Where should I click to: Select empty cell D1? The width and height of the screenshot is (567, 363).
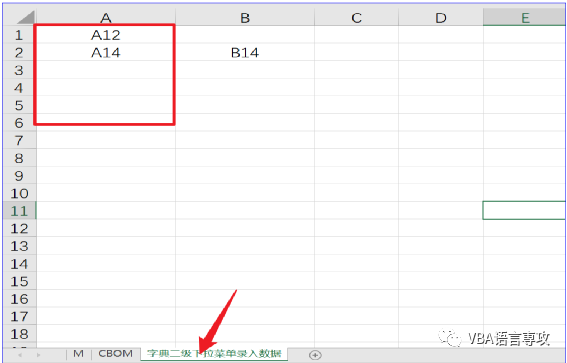tap(441, 35)
